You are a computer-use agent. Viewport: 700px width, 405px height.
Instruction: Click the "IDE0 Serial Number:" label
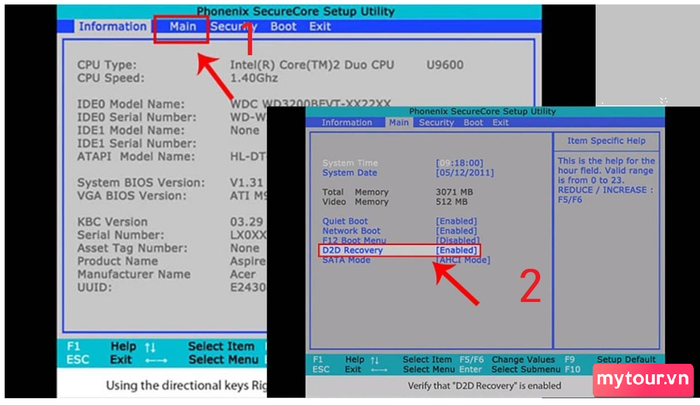(x=137, y=117)
